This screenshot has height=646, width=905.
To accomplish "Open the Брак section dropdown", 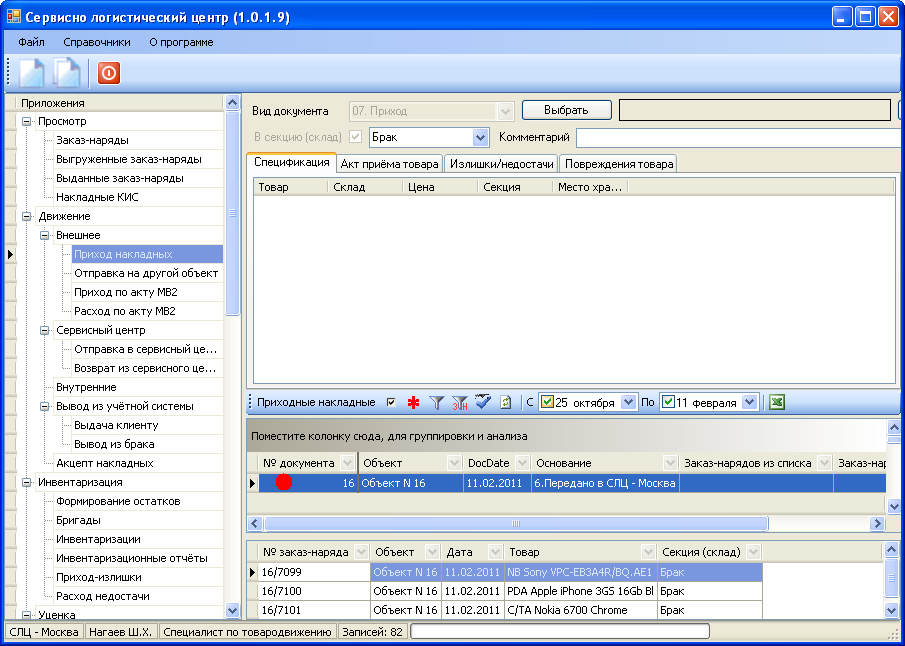I will pos(481,137).
